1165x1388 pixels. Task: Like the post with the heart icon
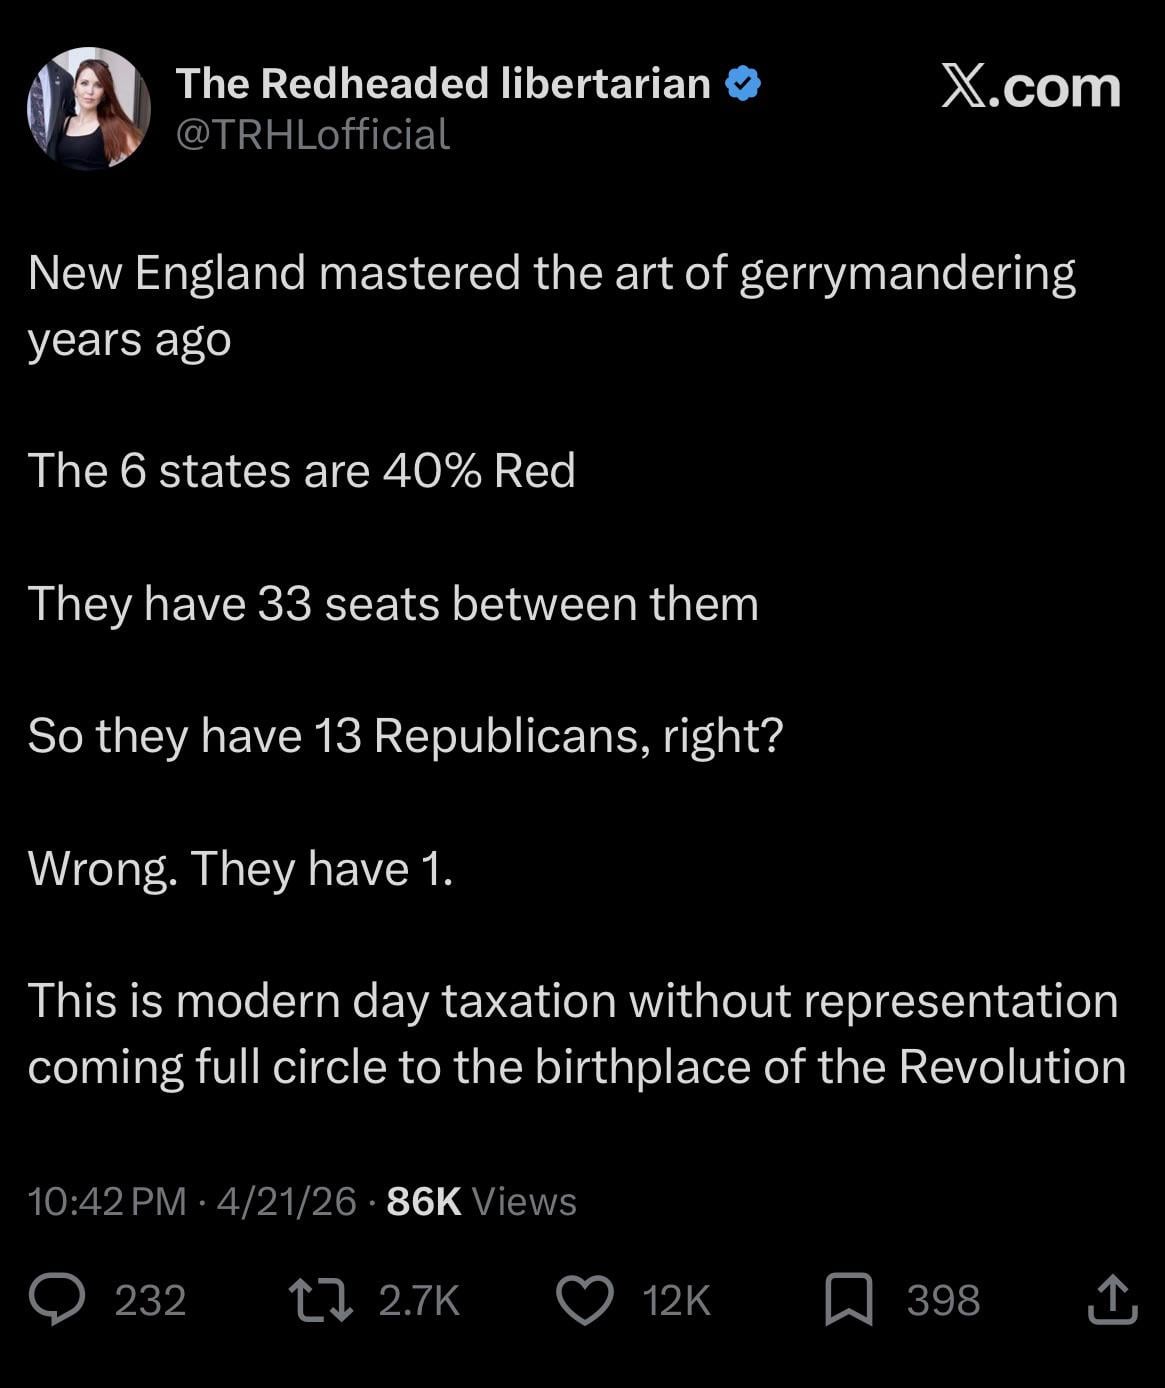(584, 1301)
